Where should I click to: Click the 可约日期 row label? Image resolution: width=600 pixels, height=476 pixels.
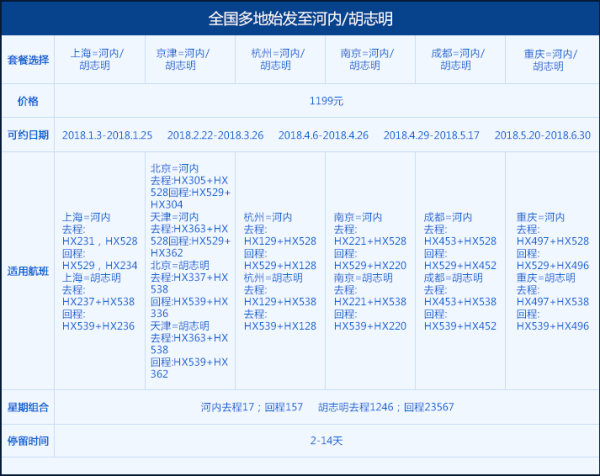click(x=28, y=135)
